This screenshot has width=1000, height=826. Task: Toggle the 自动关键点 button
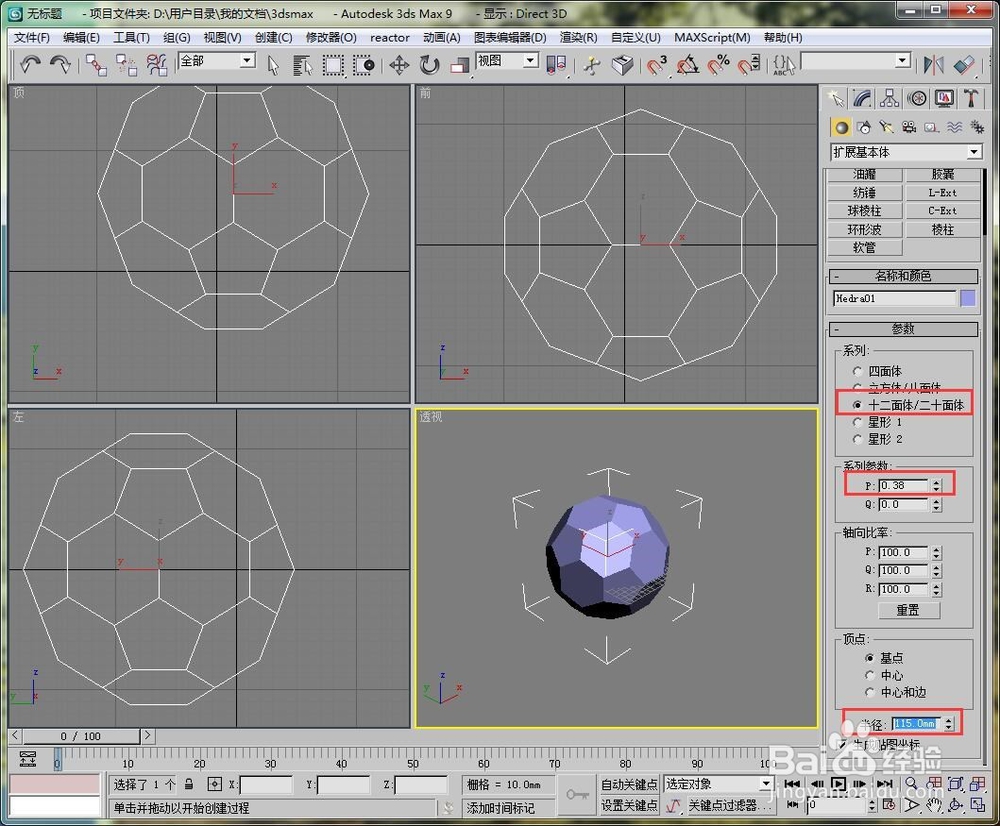pyautogui.click(x=629, y=784)
